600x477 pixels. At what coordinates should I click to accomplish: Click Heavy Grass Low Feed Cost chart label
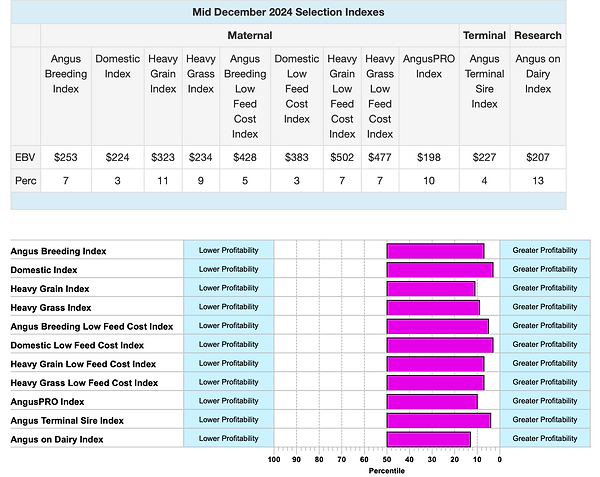pos(84,383)
